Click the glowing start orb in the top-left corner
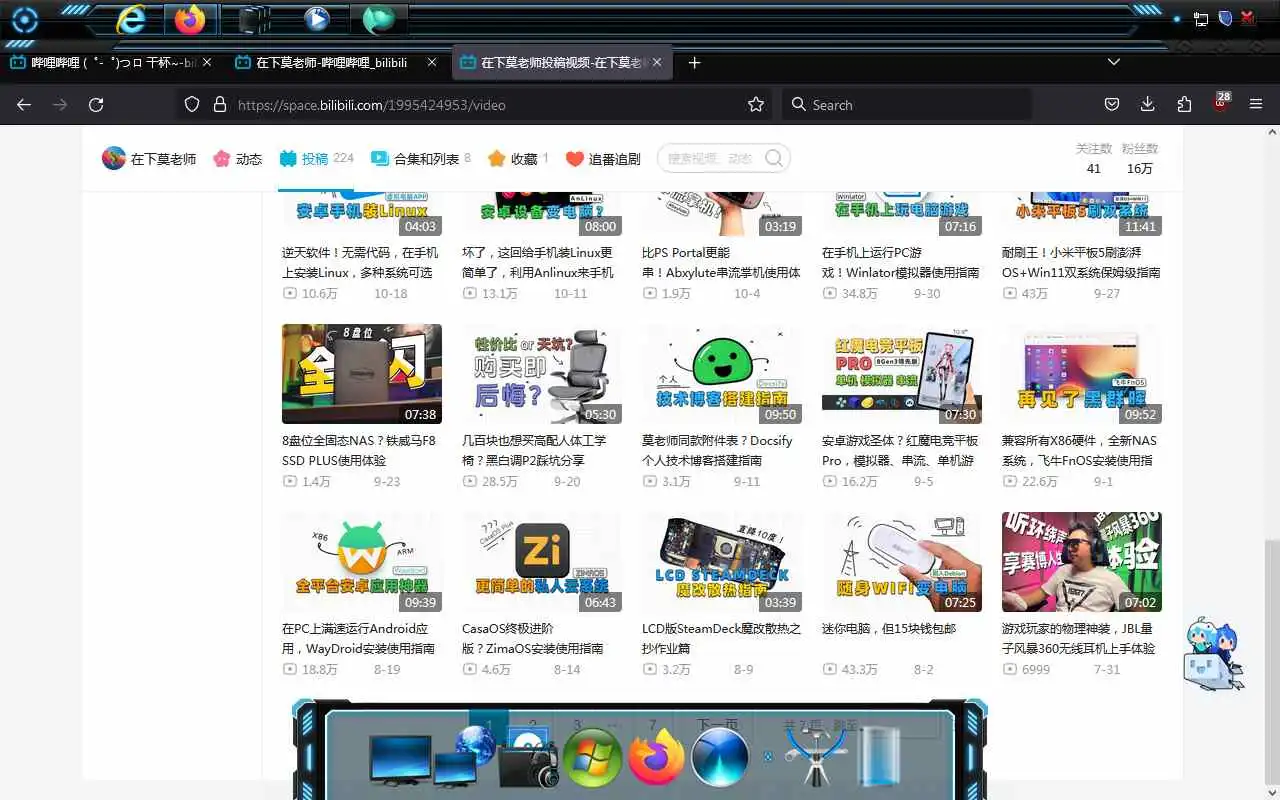The width and height of the screenshot is (1280, 800). (24, 20)
